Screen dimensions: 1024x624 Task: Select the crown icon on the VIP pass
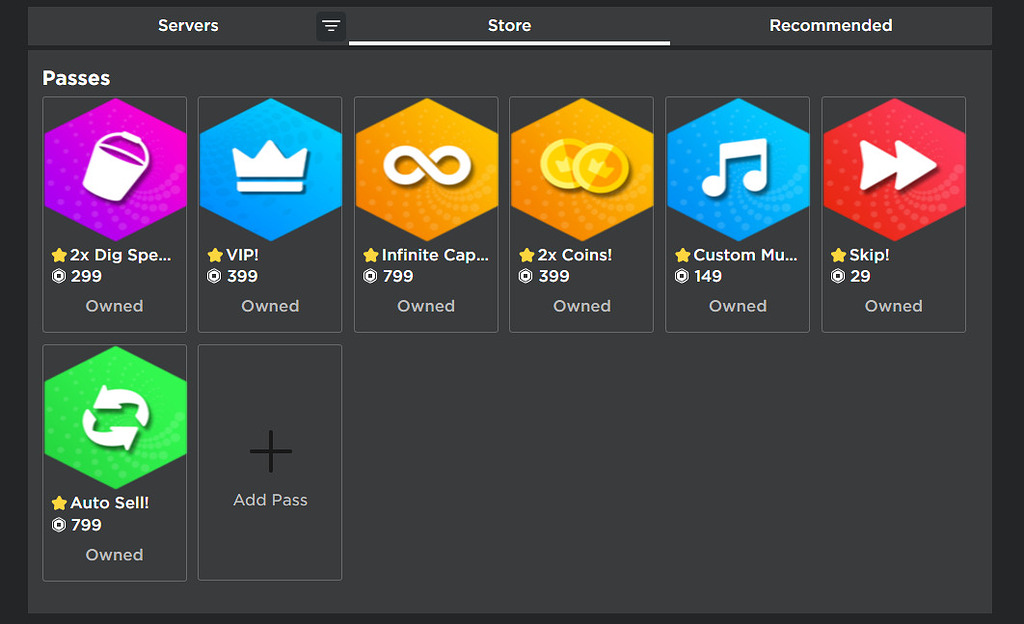pyautogui.click(x=270, y=166)
